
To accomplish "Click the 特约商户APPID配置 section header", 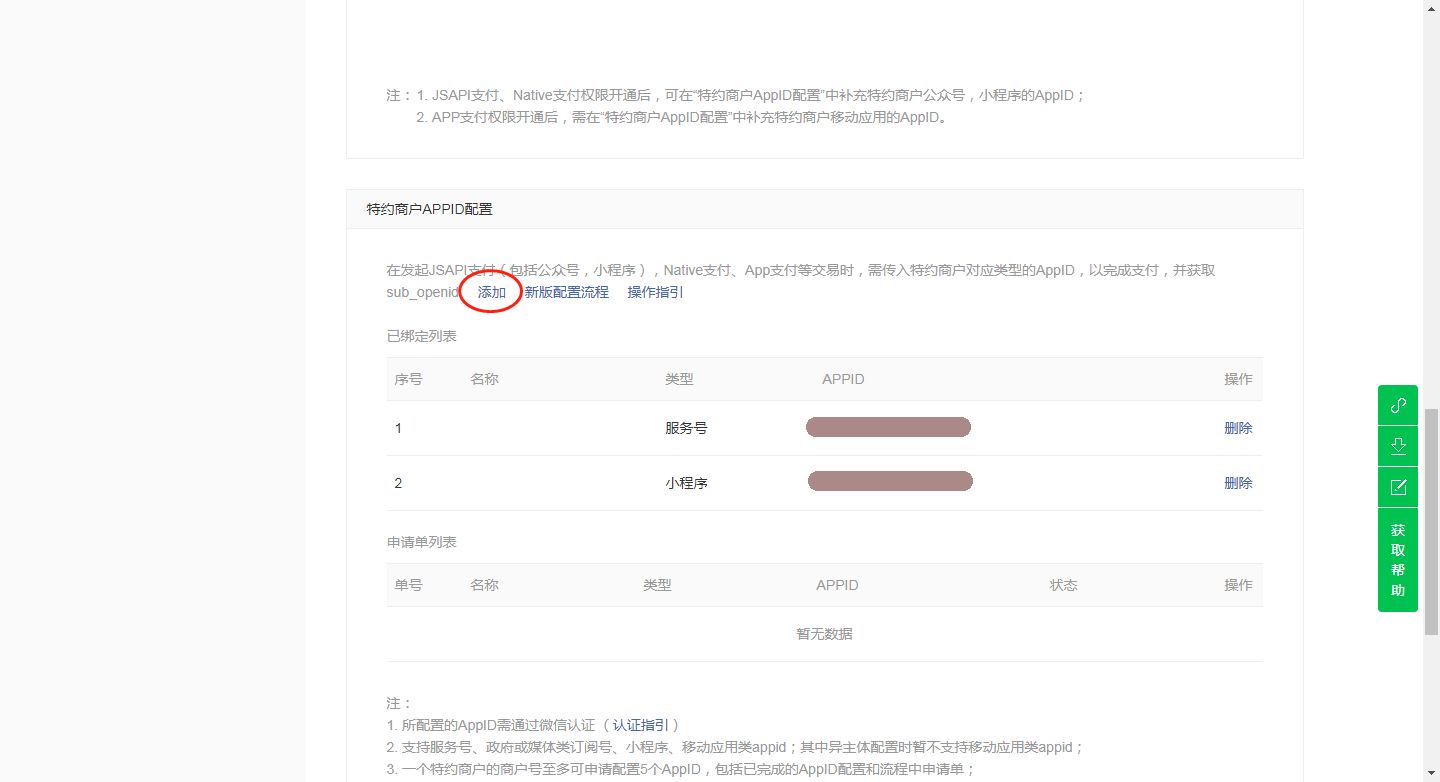I will [x=429, y=209].
